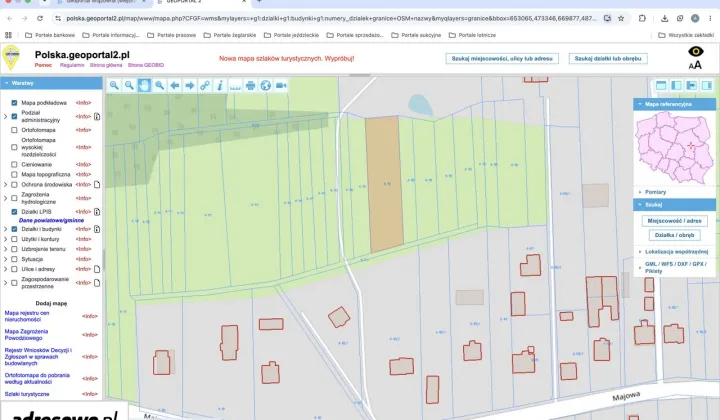Uncheck Mapa podkładowa layer
The height and width of the screenshot is (420, 720).
(x=14, y=103)
